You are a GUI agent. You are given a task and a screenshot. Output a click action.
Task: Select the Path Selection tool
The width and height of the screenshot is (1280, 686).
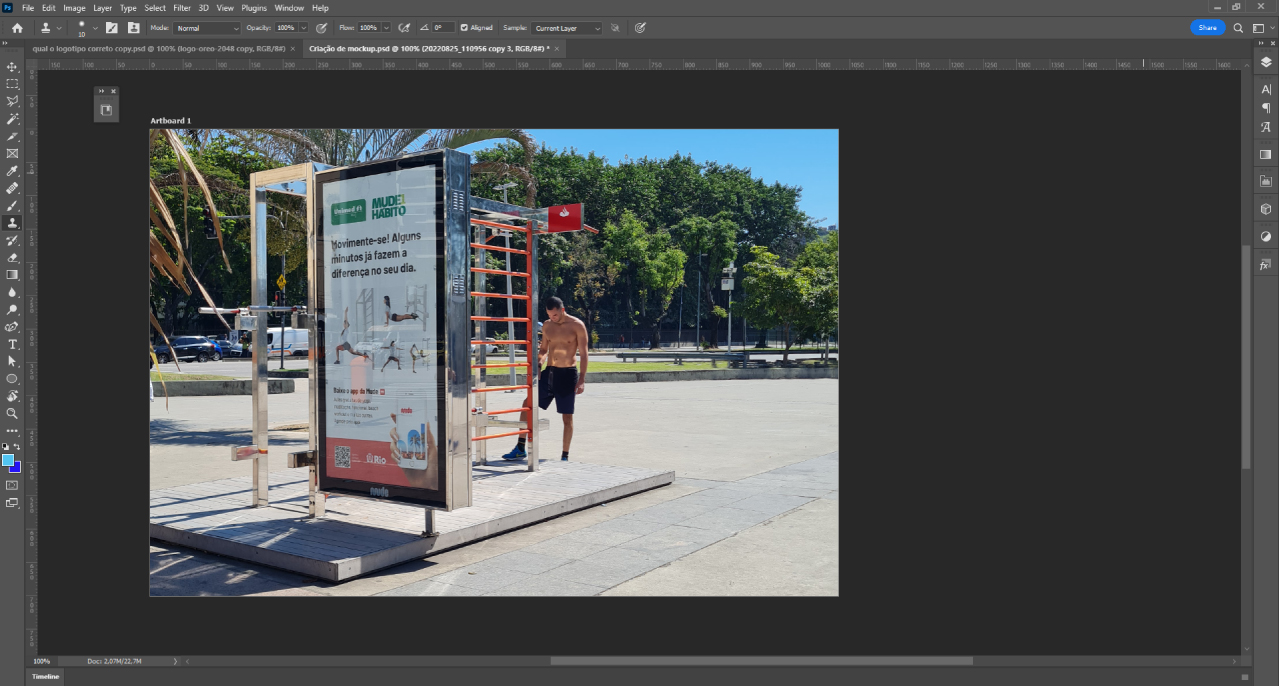(12, 361)
